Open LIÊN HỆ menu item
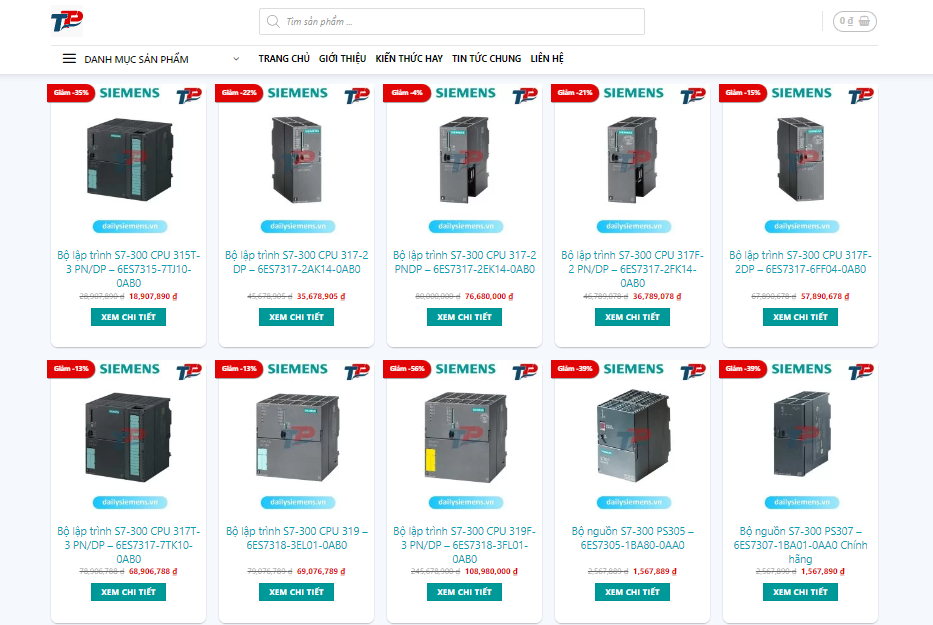This screenshot has height=625, width=933. [547, 58]
